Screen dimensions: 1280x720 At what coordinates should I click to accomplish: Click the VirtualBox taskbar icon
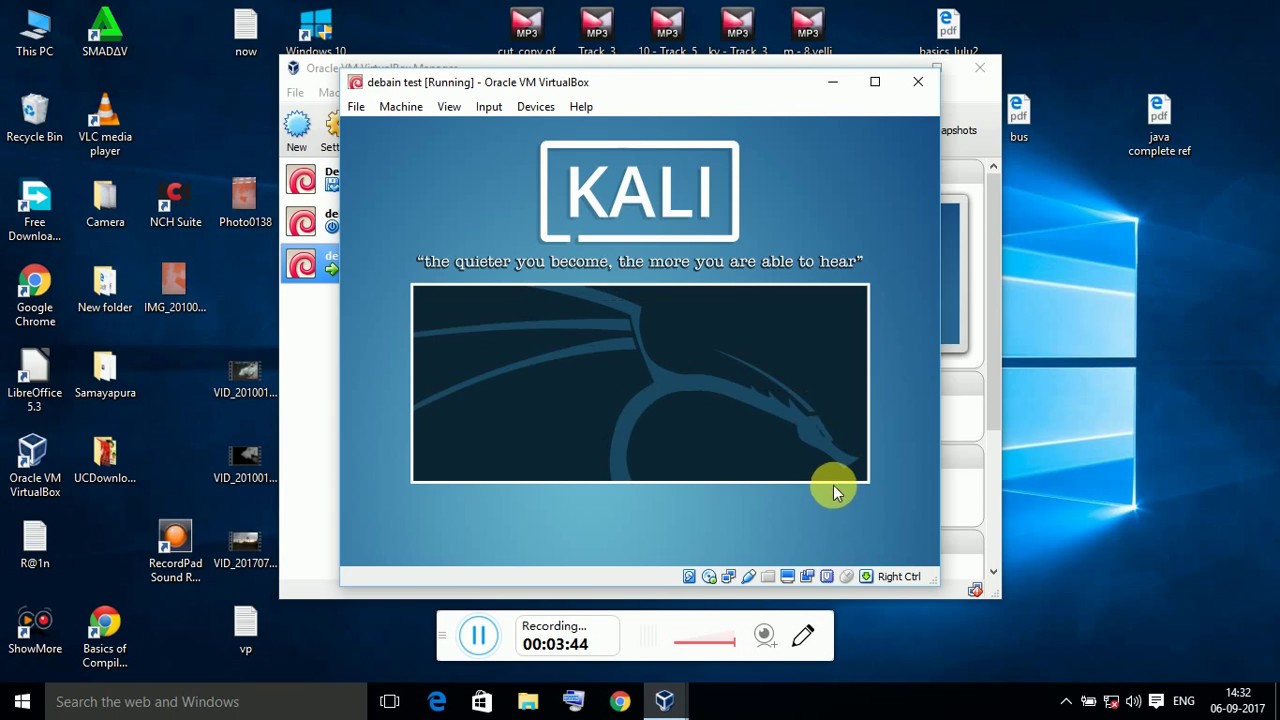[x=665, y=702]
